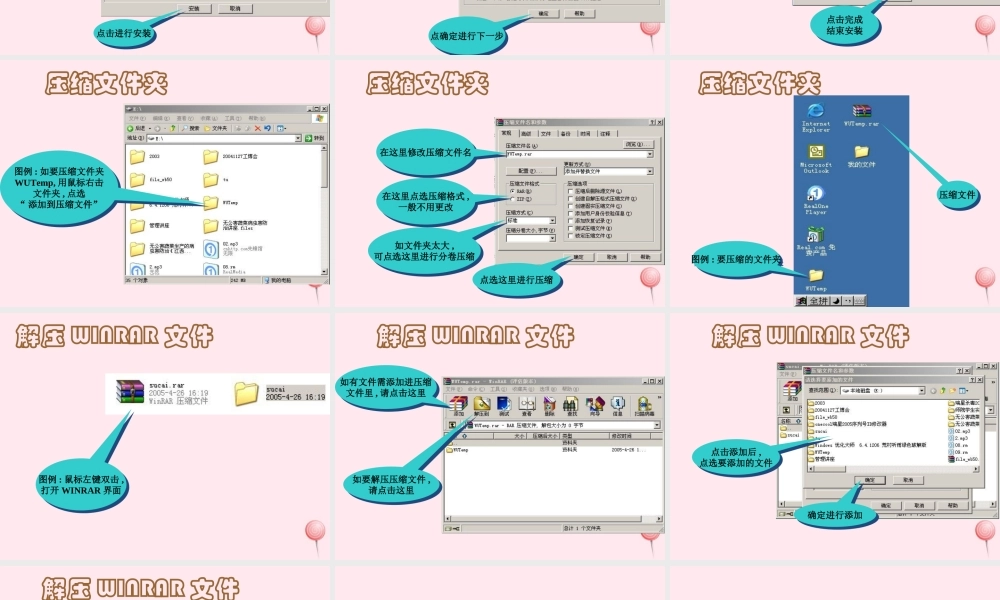Image resolution: width=1000 pixels, height=600 pixels.
Task: Open the 文件 menu in WinRAR window
Action: click(x=453, y=389)
